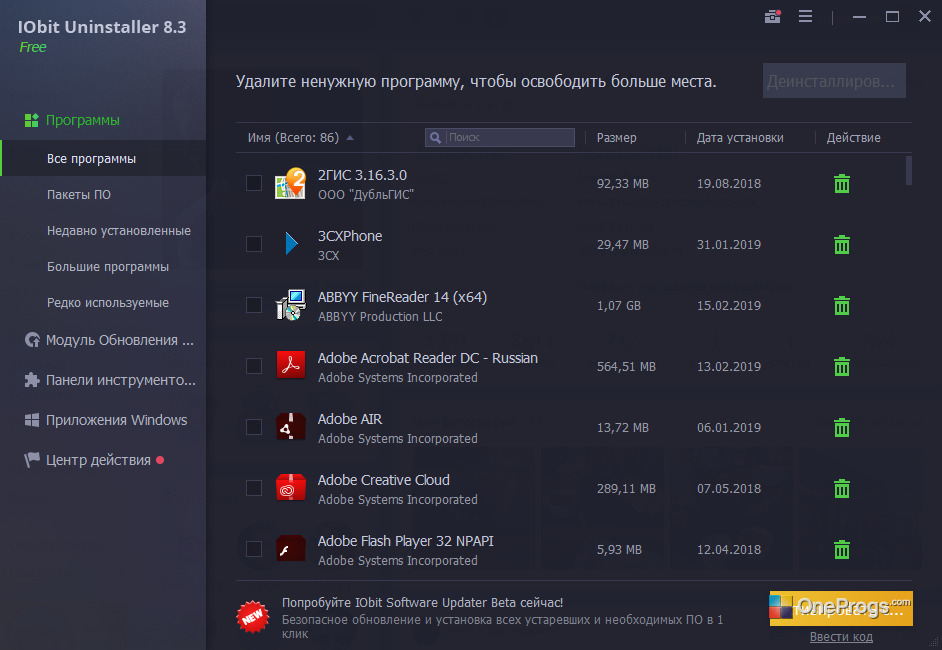Select the Adobe AIR program name
The image size is (942, 650).
pyautogui.click(x=350, y=419)
